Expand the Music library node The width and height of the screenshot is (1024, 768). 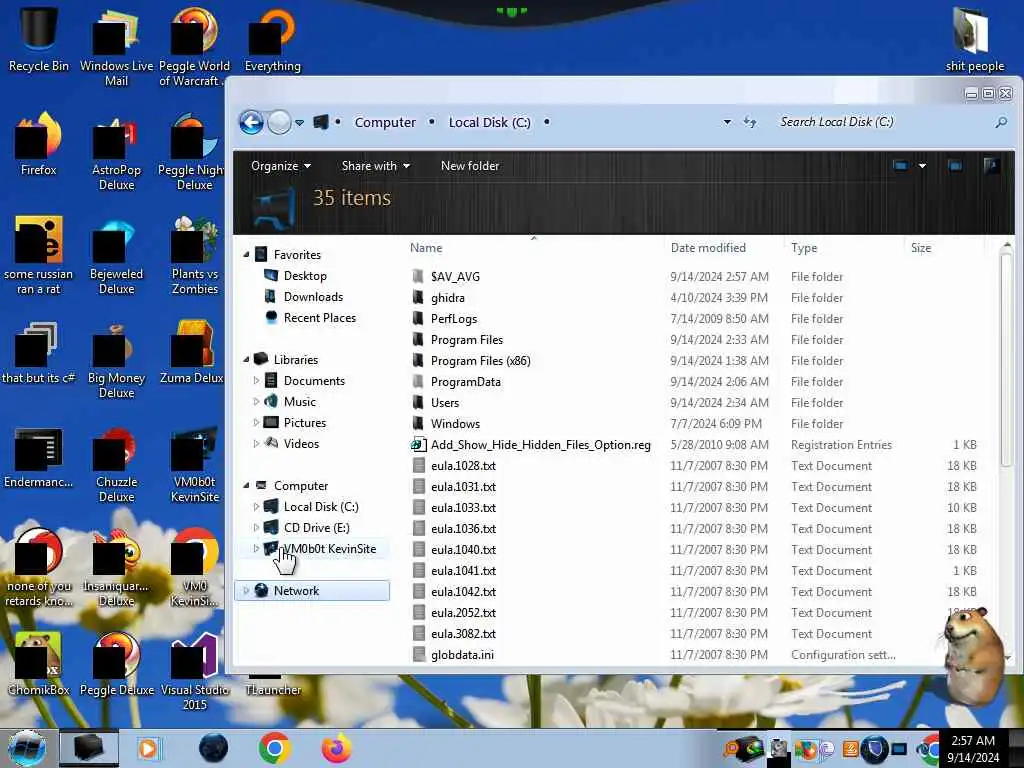coord(256,402)
